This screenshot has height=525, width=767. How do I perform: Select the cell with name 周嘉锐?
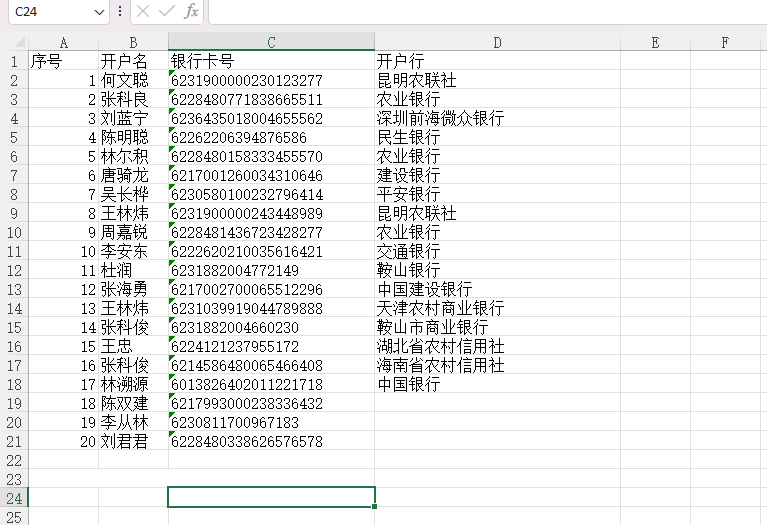134,232
